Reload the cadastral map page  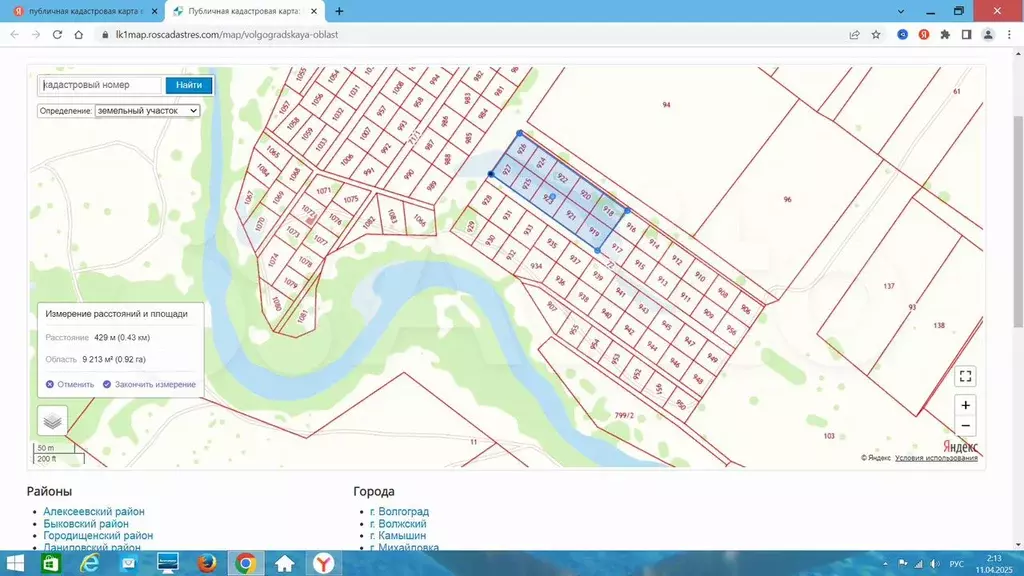pyautogui.click(x=57, y=35)
